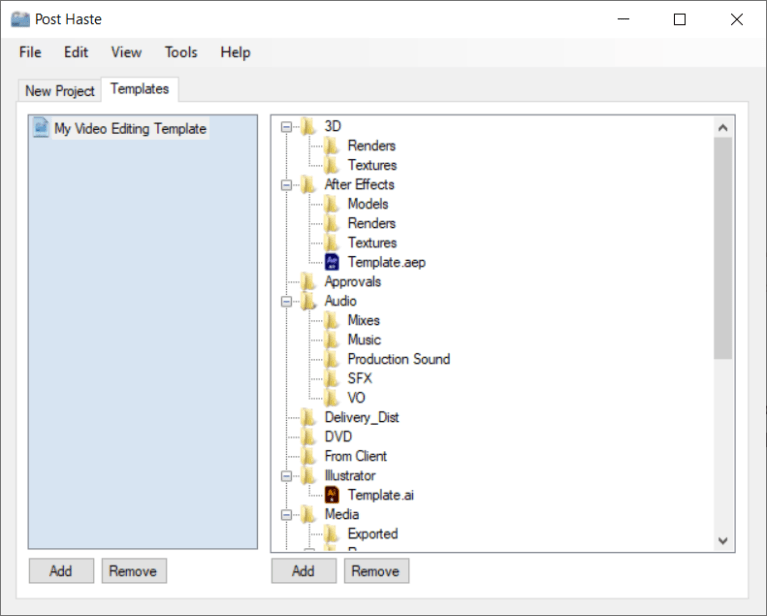Click the Illustrator Template.ai file icon
Screen dimensions: 767x616
(x=333, y=495)
